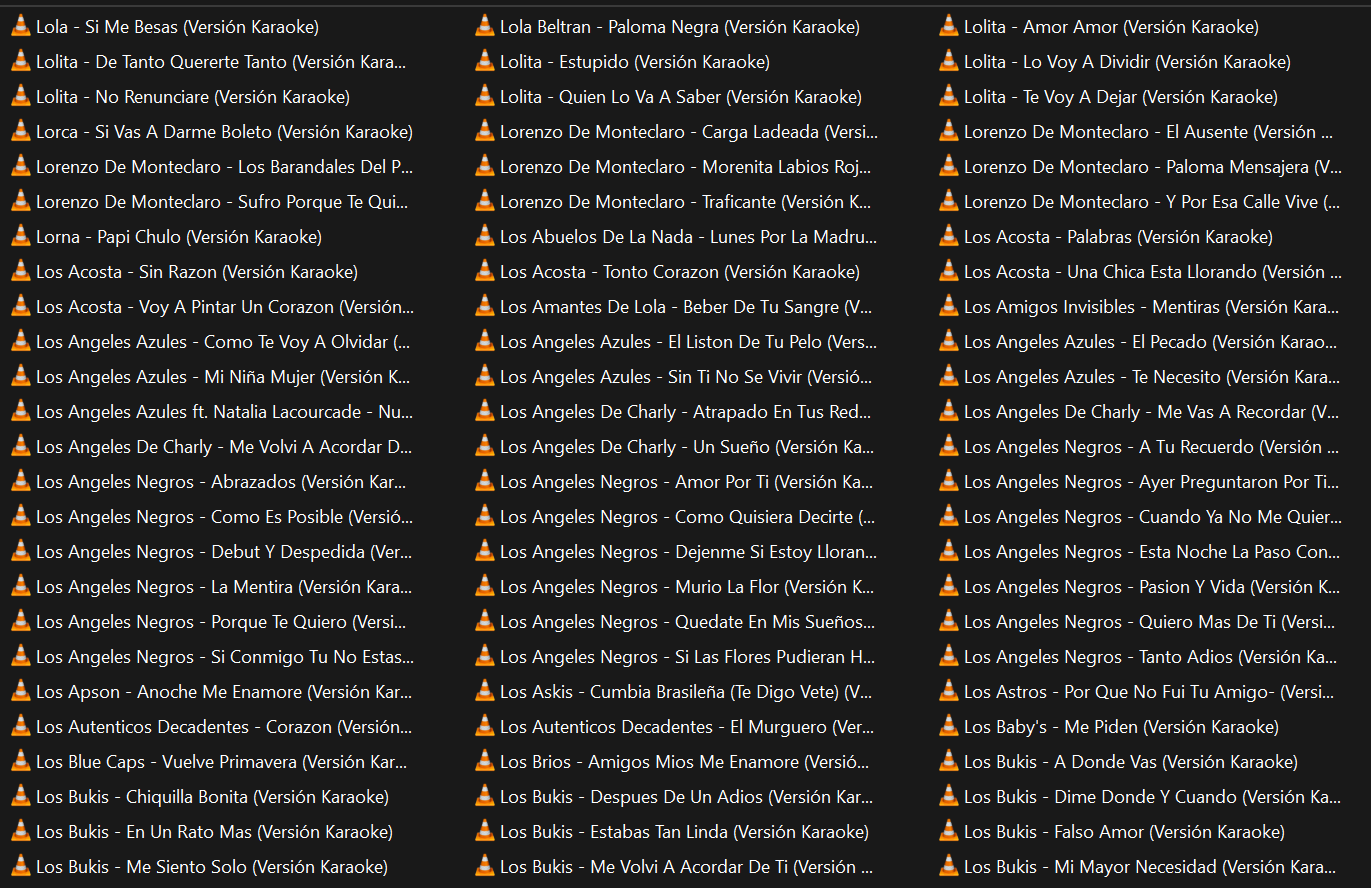Select Los Bukis - Estabas Tan Linda file
Screen dimensions: 1371x888
(x=684, y=832)
